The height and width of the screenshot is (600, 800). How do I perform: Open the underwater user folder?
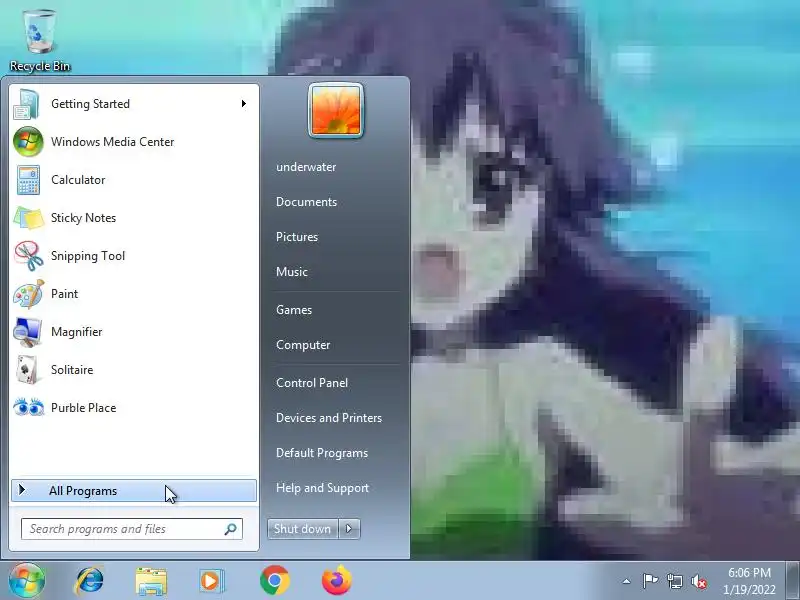[306, 167]
